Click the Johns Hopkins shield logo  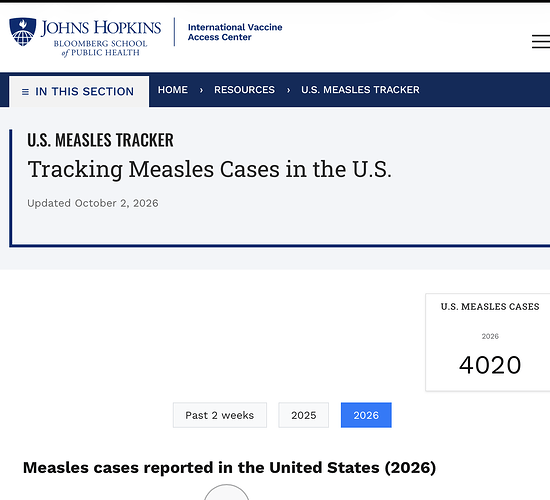pyautogui.click(x=23, y=32)
